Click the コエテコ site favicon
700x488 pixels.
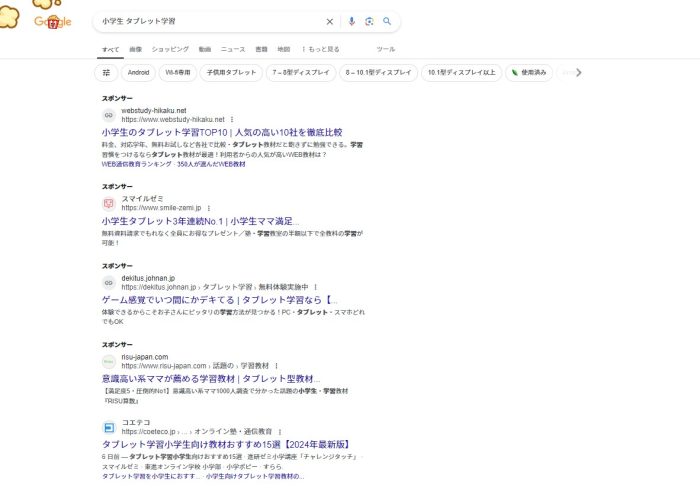click(x=108, y=427)
